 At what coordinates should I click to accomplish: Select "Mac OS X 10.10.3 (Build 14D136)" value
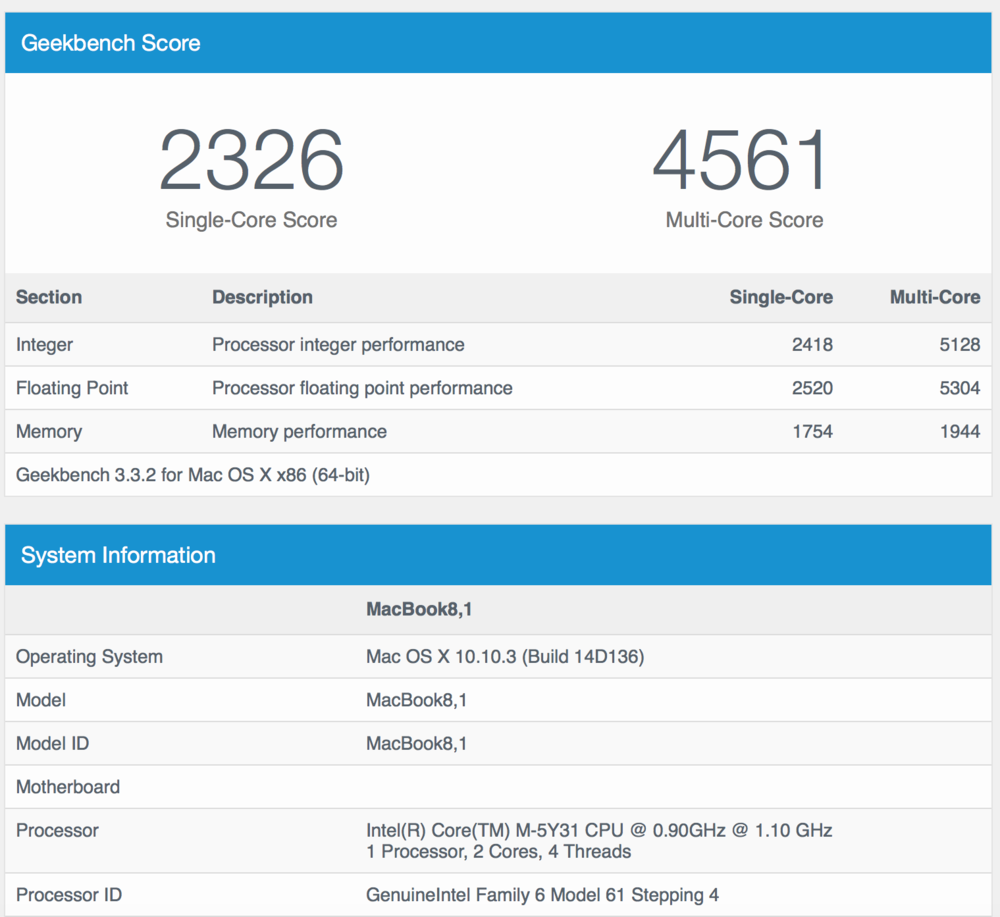pyautogui.click(x=505, y=657)
